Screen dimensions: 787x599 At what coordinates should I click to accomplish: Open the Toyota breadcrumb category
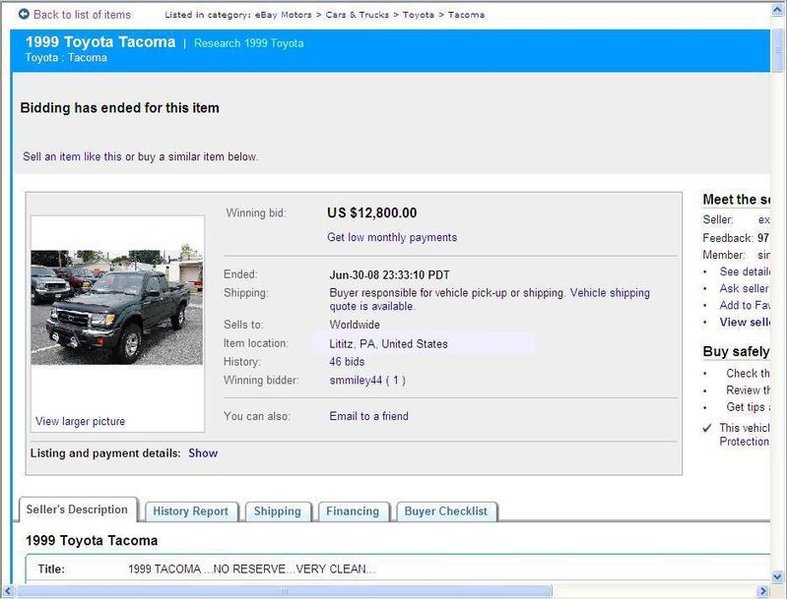click(418, 15)
